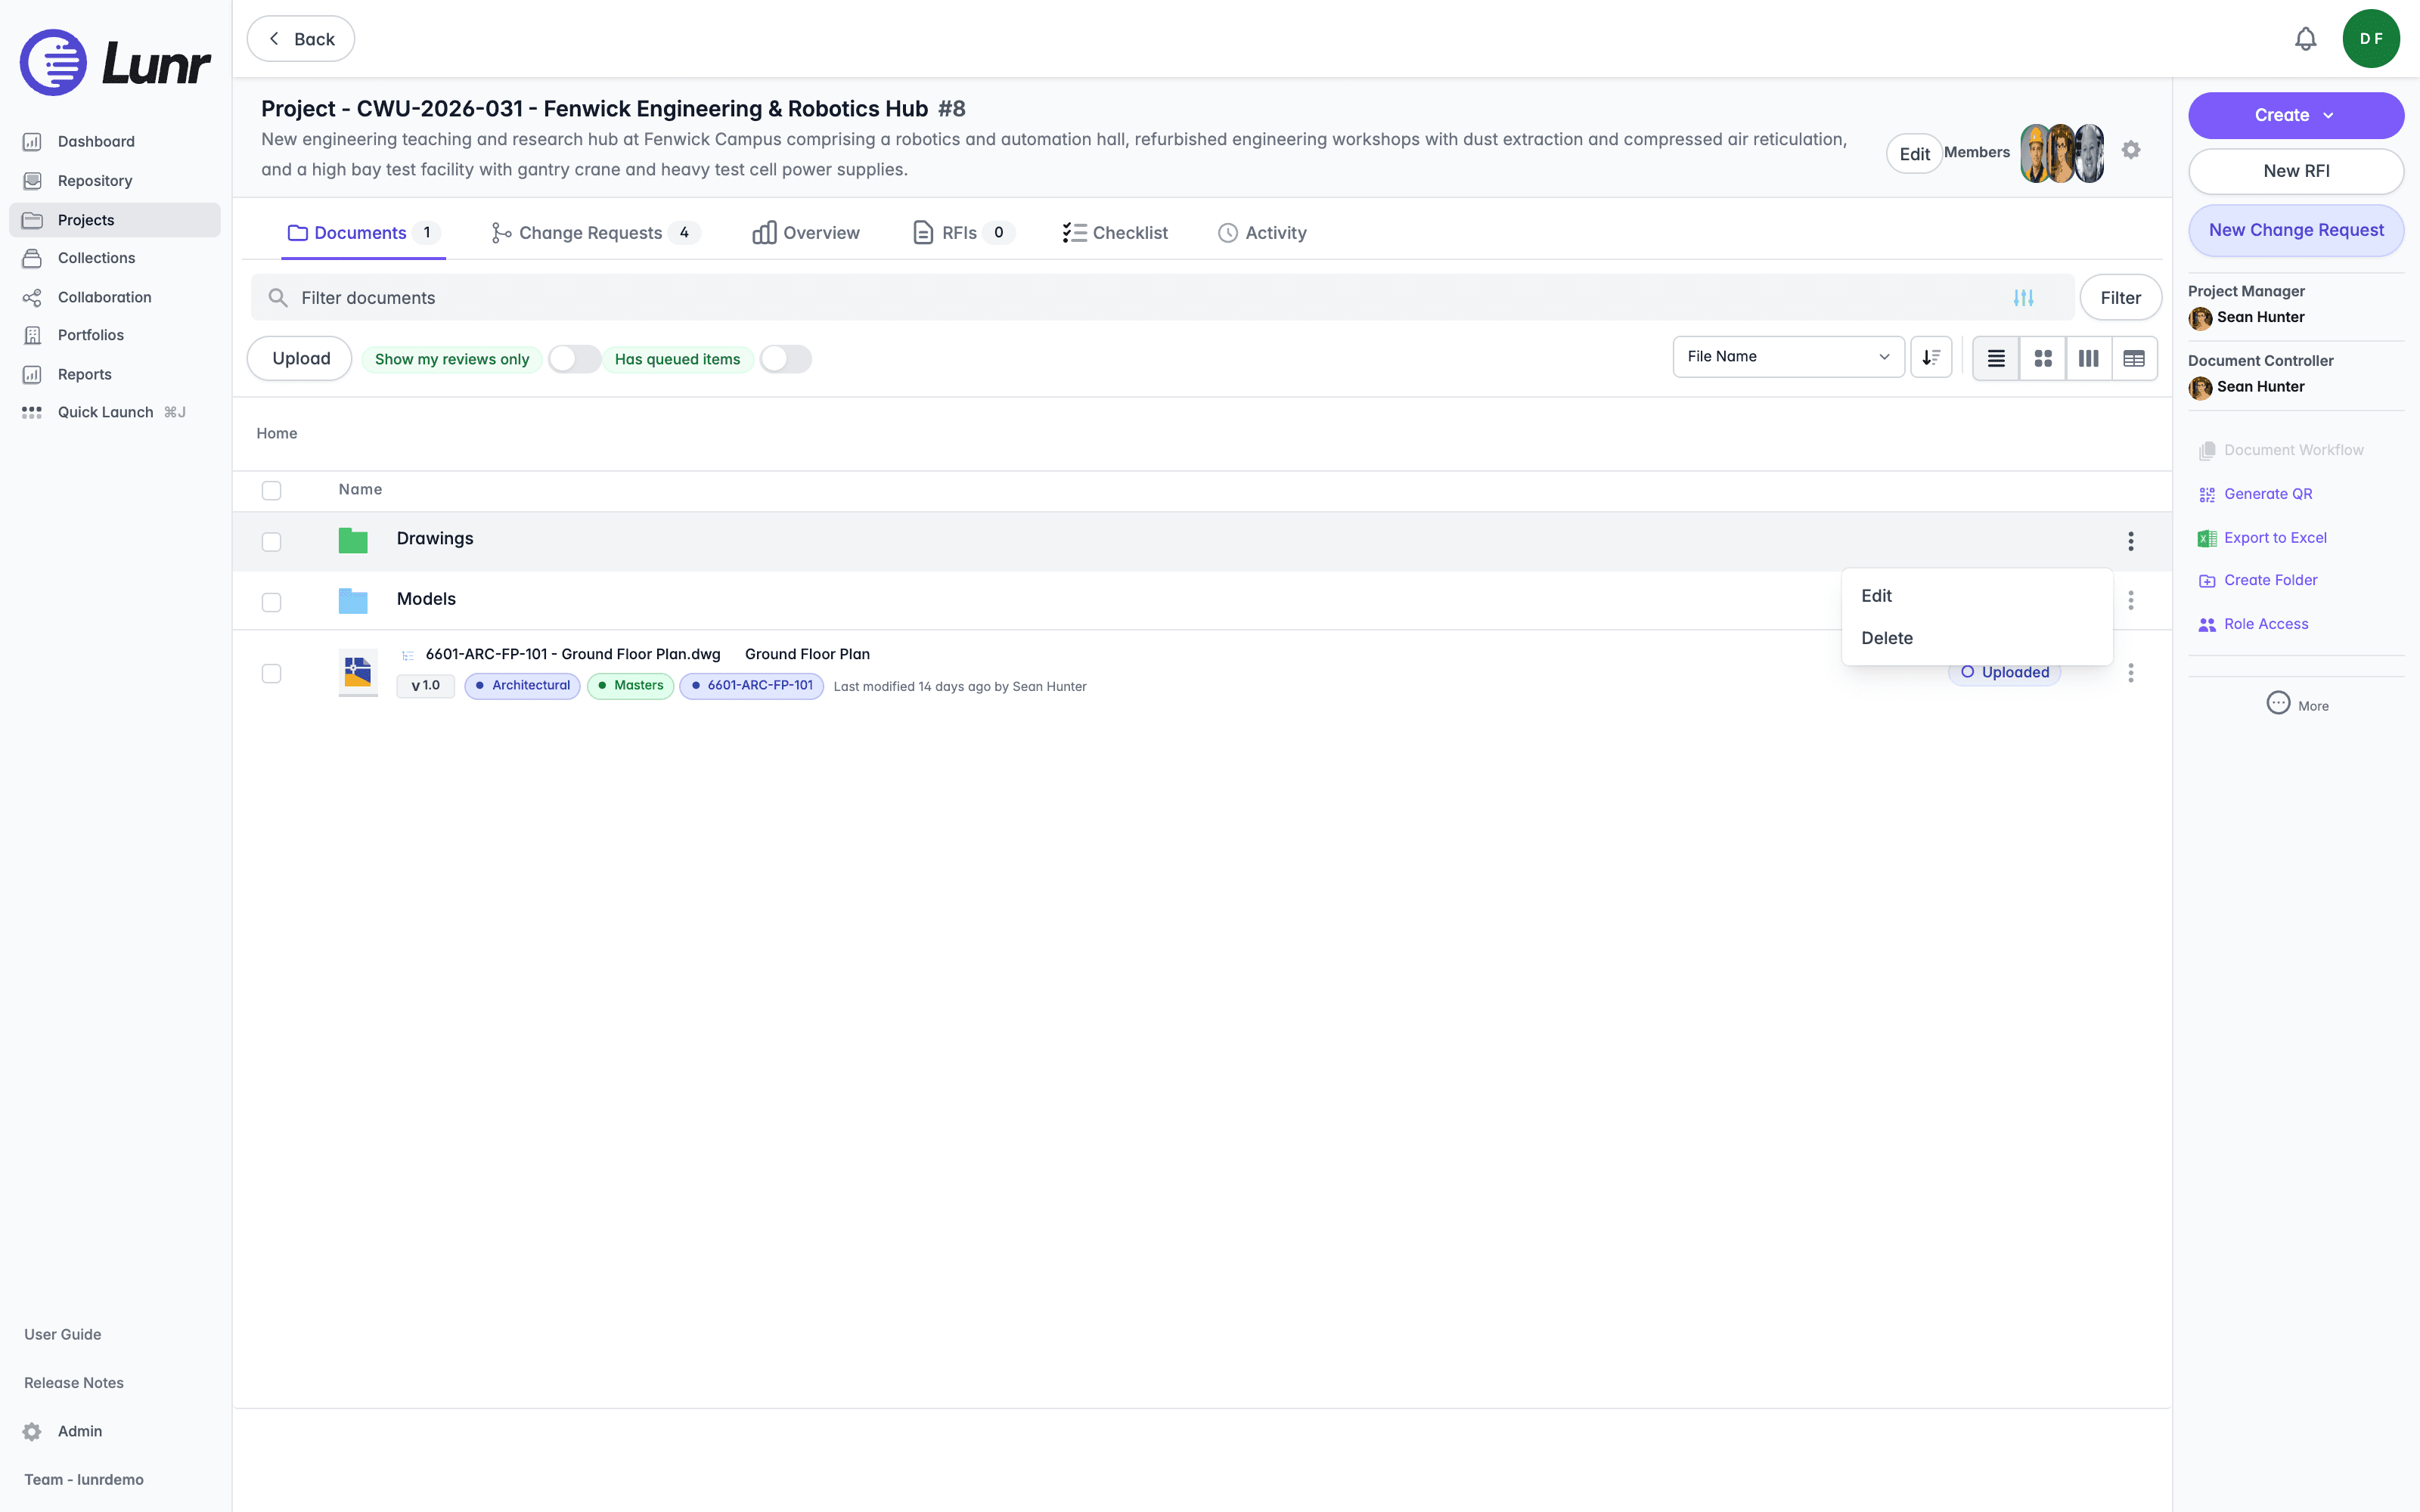Open the Models row three-dot menu

(x=2131, y=600)
